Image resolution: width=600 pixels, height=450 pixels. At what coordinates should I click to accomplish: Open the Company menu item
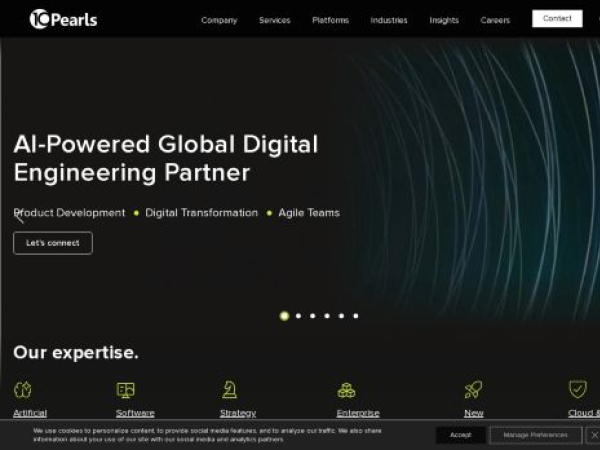219,20
